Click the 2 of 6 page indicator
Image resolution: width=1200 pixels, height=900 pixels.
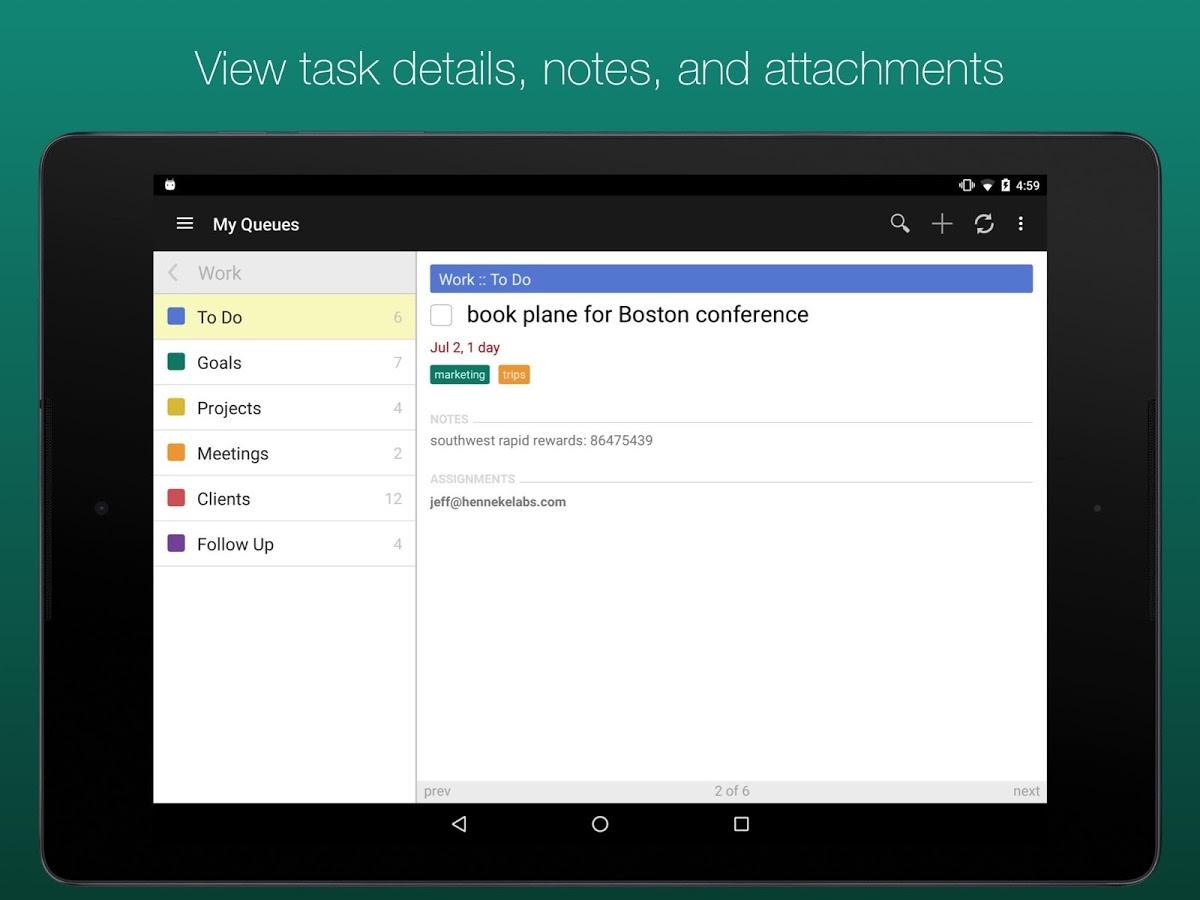pos(732,791)
